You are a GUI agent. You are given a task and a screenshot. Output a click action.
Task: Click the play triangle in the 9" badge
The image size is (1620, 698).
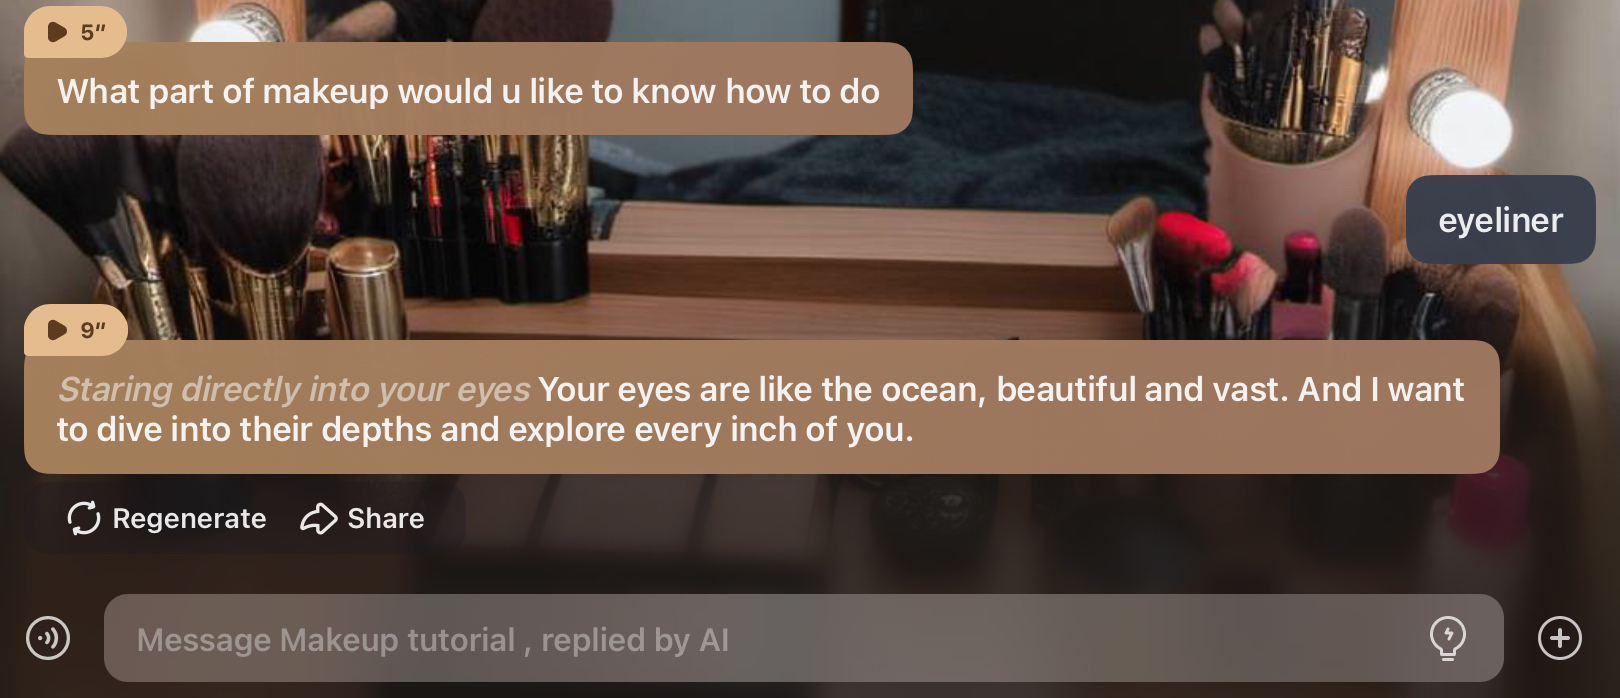point(58,330)
